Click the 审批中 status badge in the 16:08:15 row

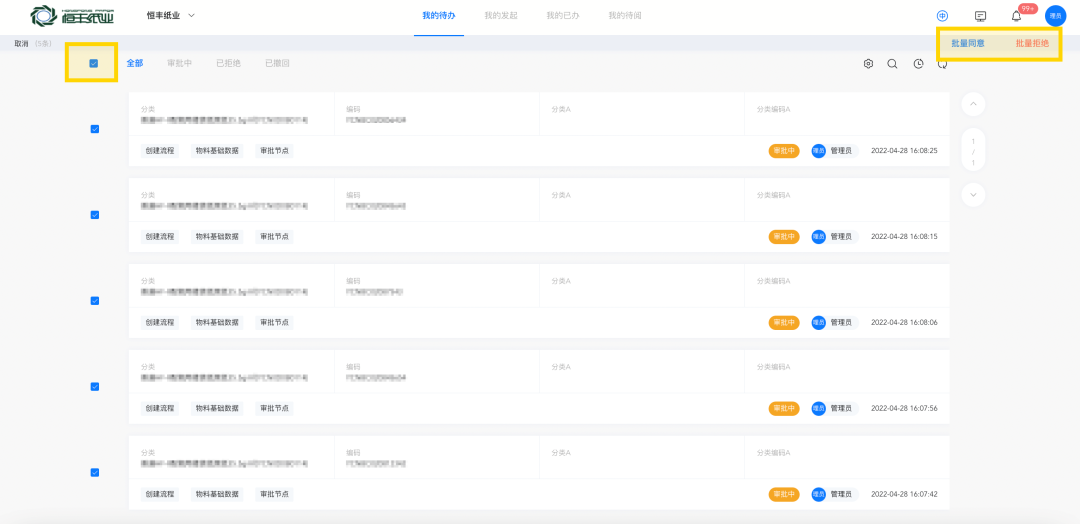pos(784,237)
